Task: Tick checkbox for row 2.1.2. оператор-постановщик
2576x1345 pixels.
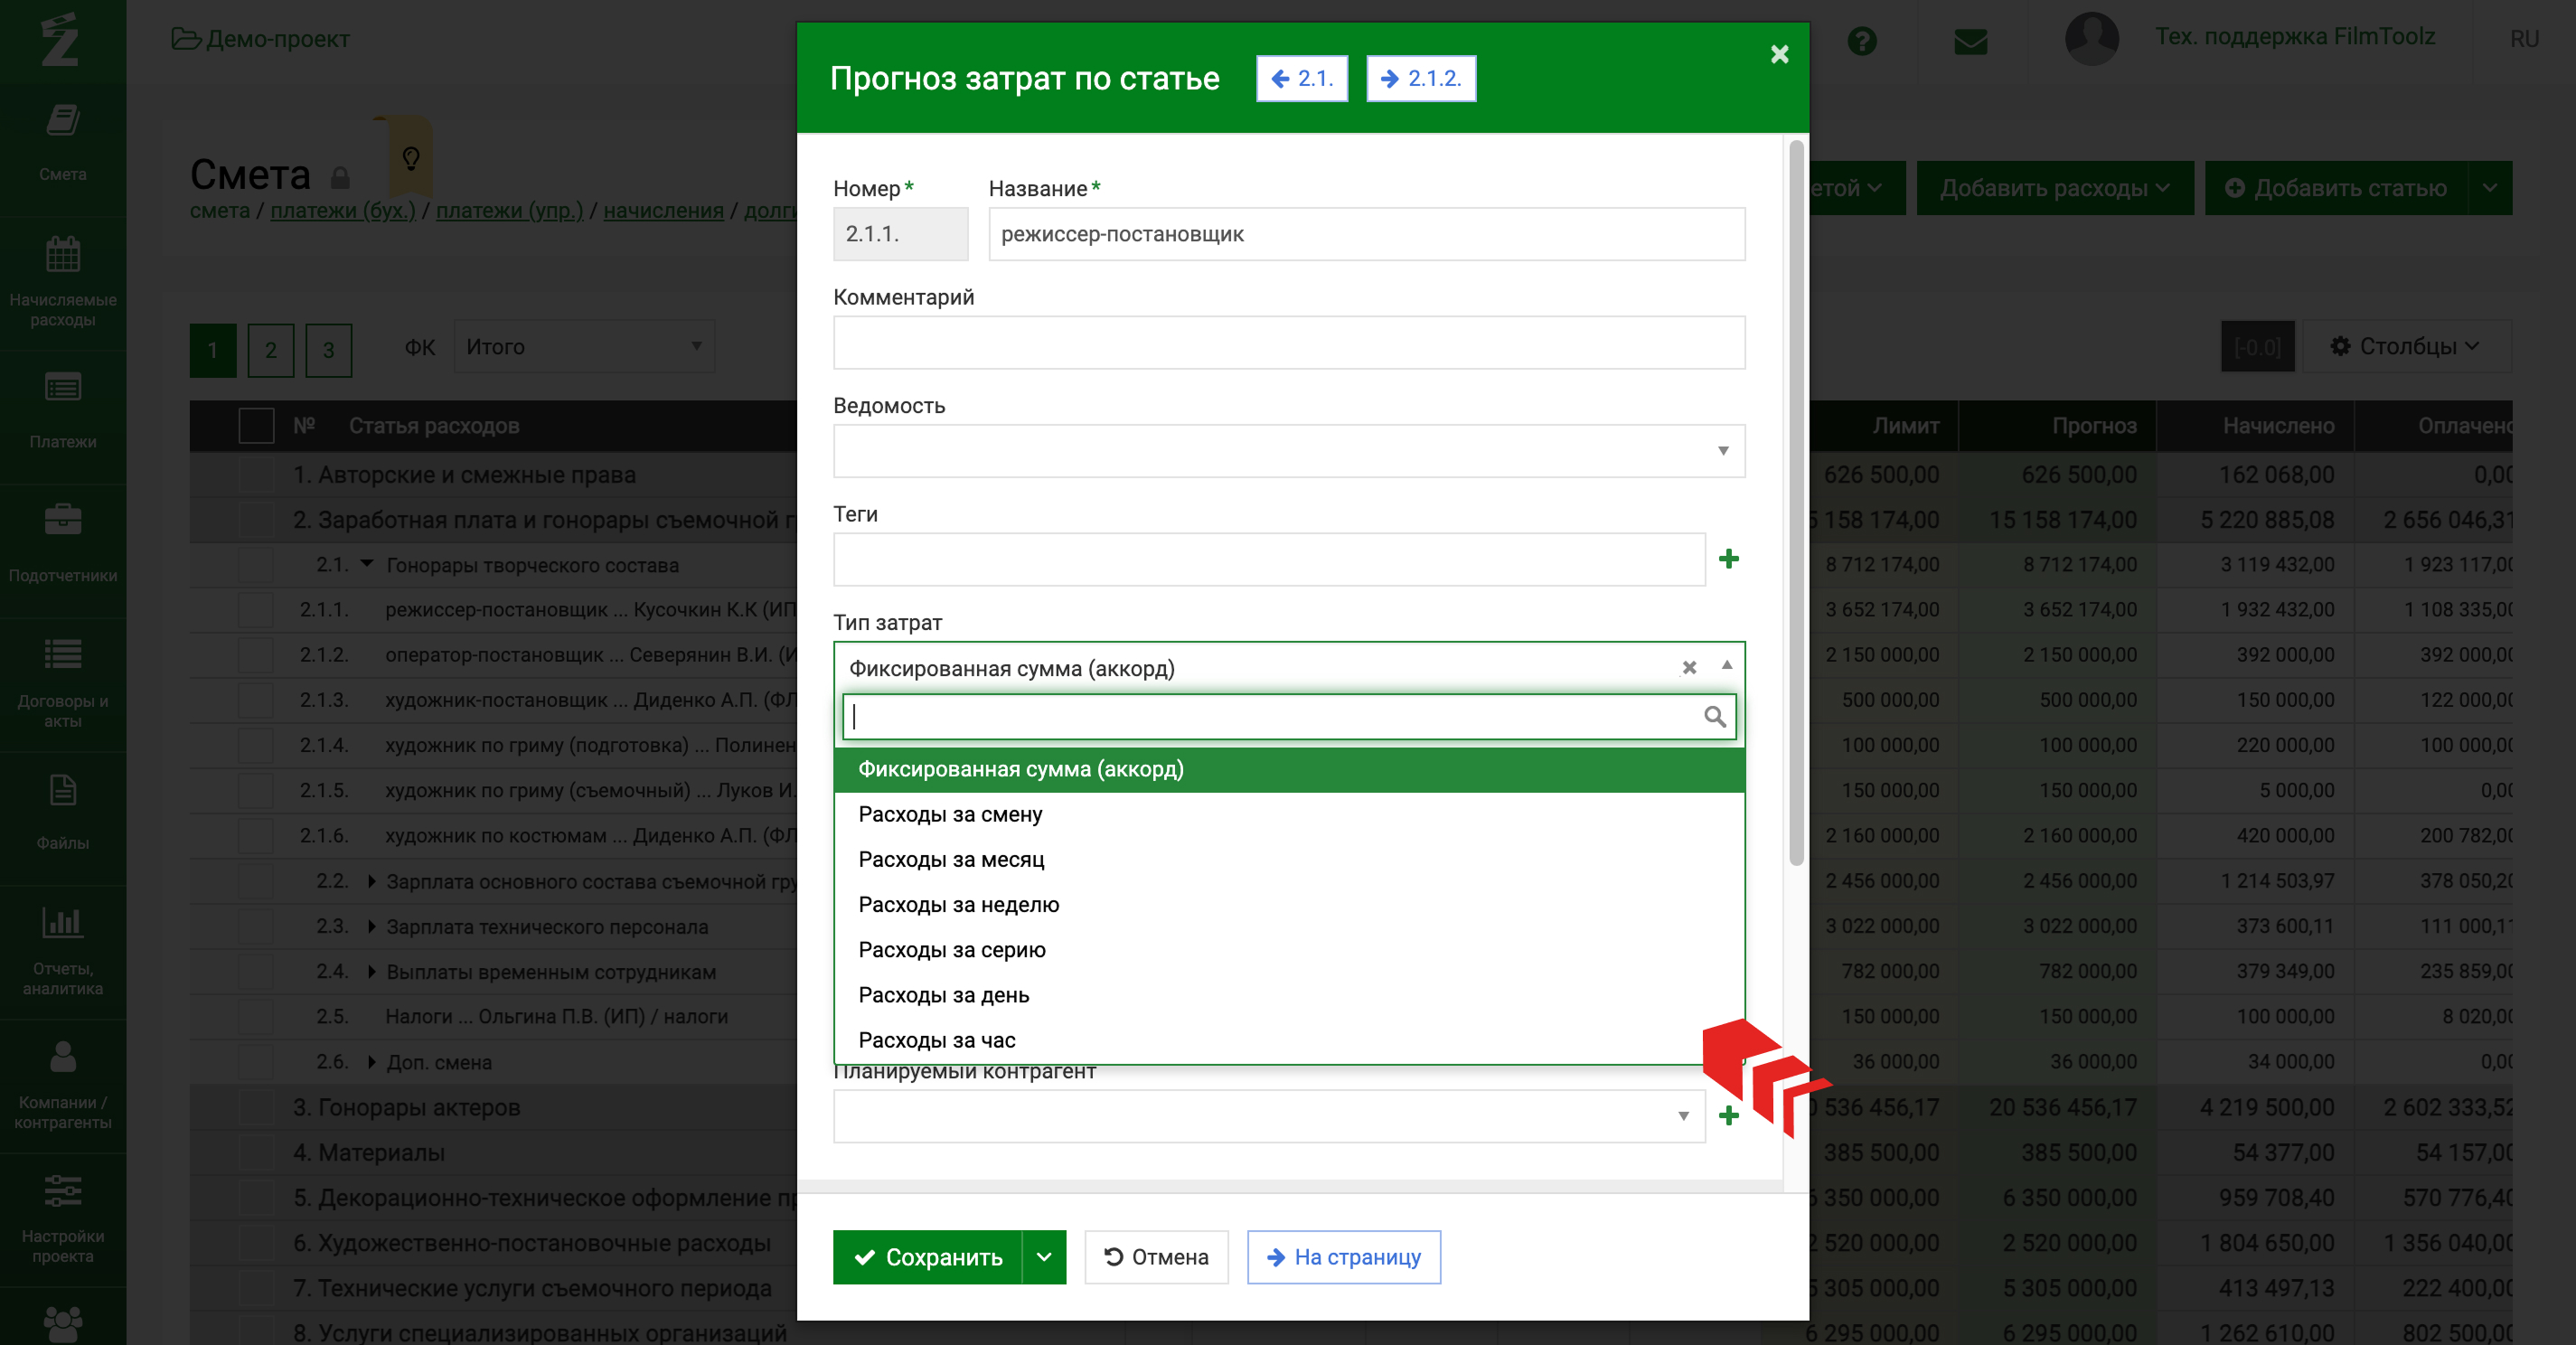Action: pyautogui.click(x=256, y=654)
